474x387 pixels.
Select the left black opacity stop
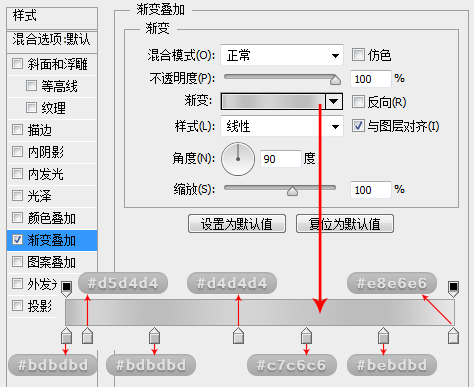(x=67, y=289)
